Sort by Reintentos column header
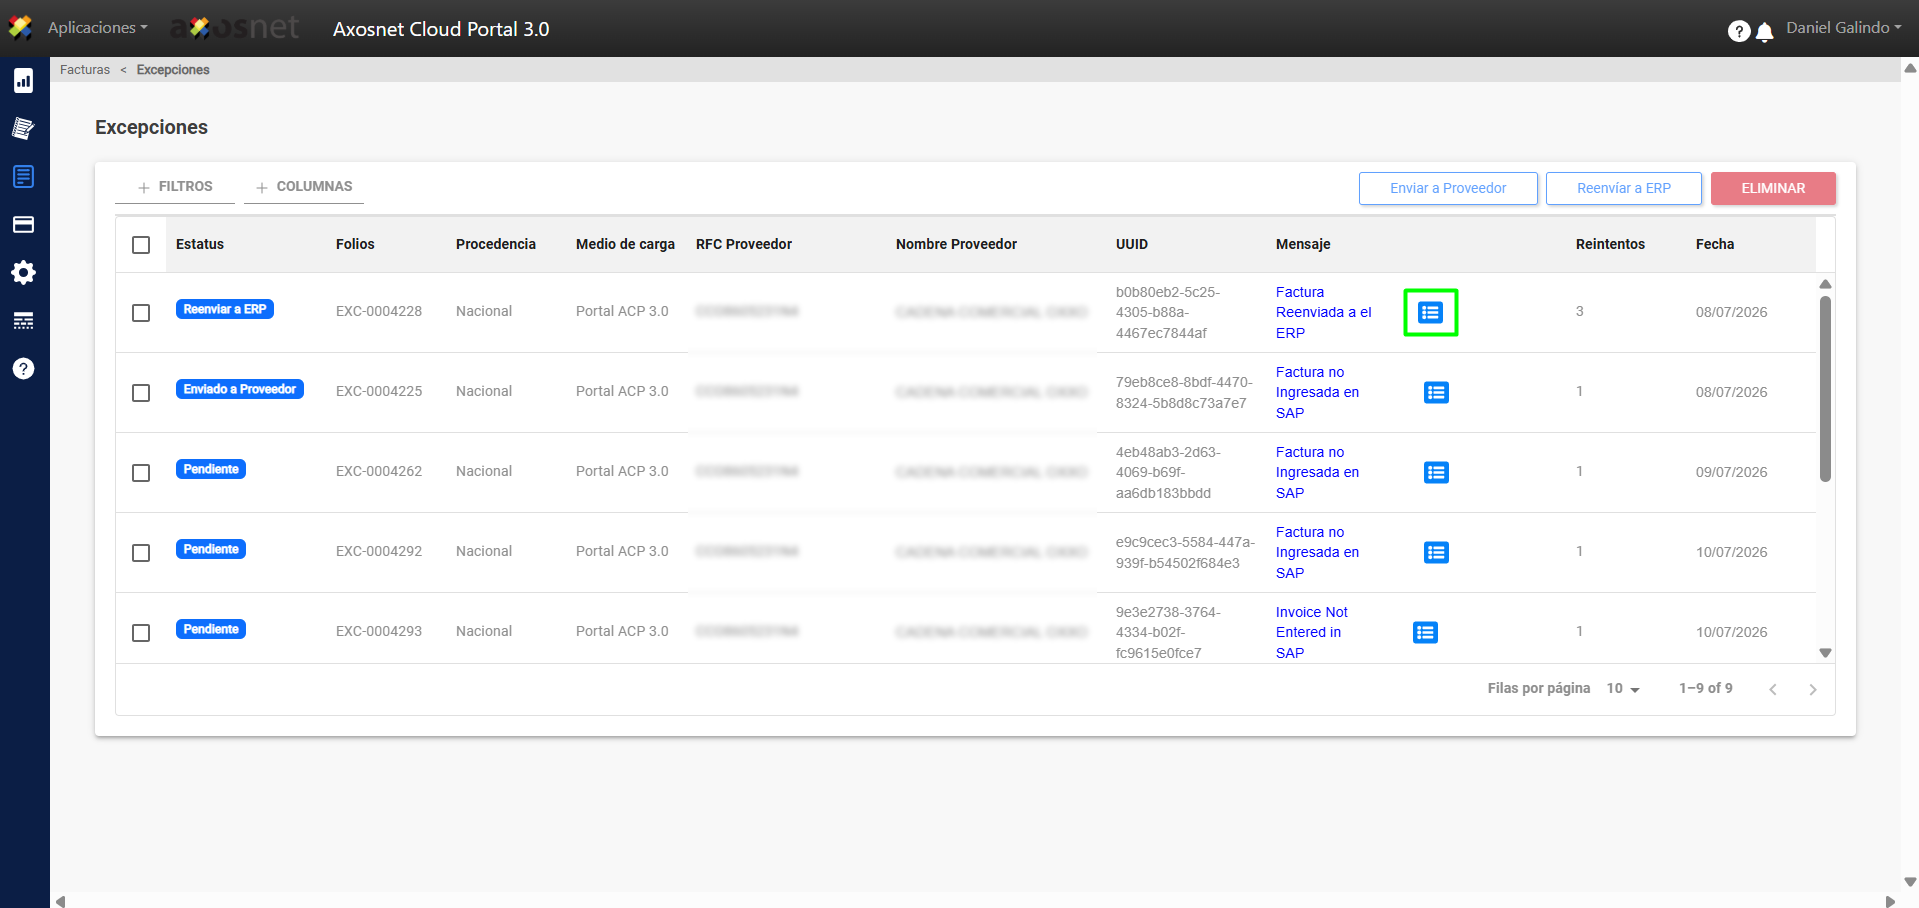The height and width of the screenshot is (908, 1919). click(1610, 244)
